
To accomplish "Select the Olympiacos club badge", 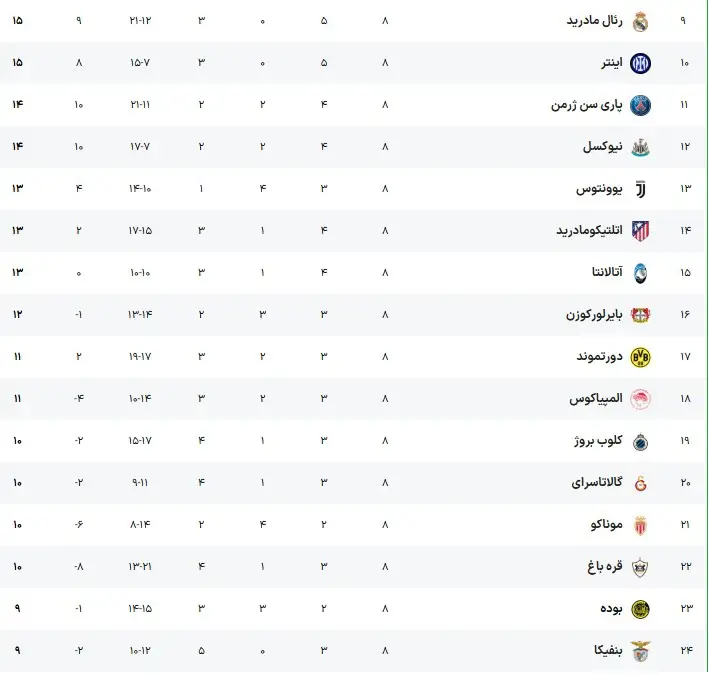I will (x=641, y=399).
